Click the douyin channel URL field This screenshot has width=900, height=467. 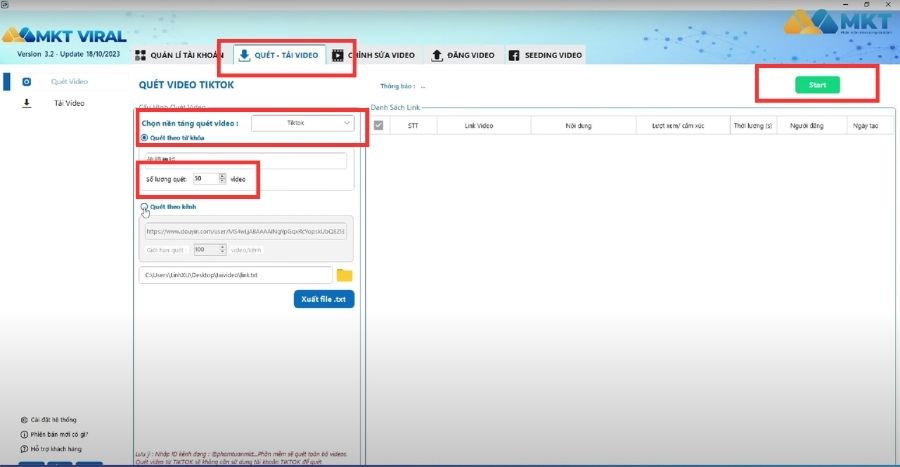click(245, 231)
